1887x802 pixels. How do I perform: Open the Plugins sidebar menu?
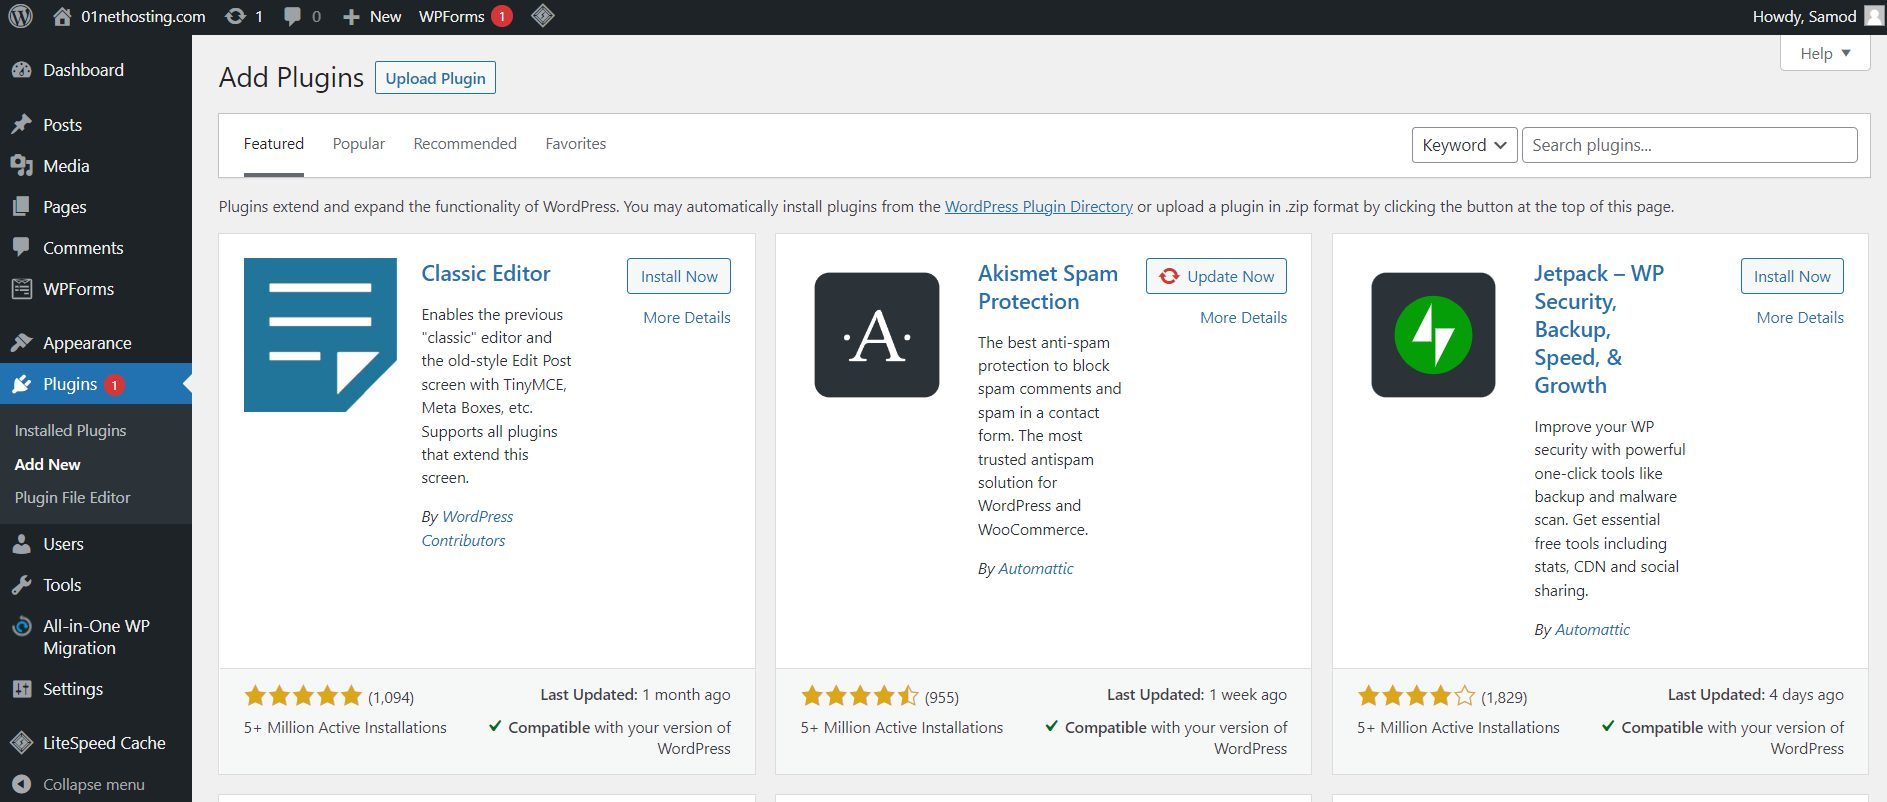[x=96, y=384]
